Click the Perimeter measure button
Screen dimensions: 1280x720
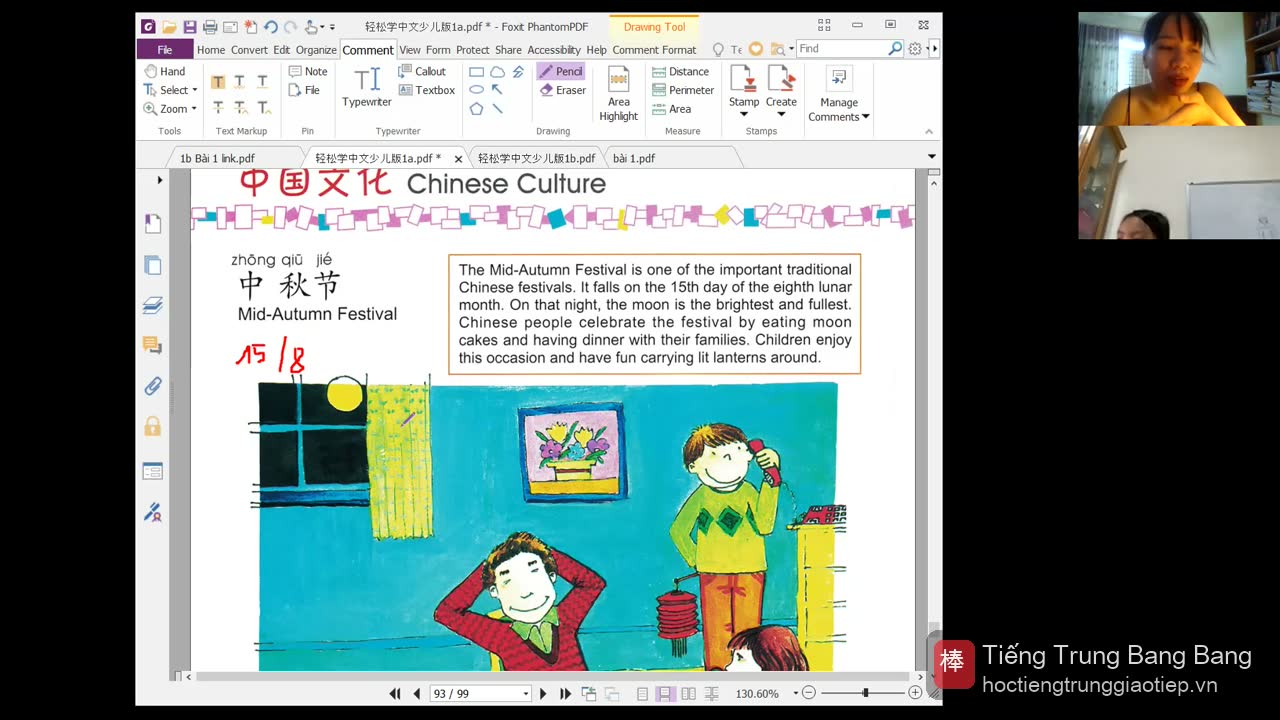(x=683, y=90)
